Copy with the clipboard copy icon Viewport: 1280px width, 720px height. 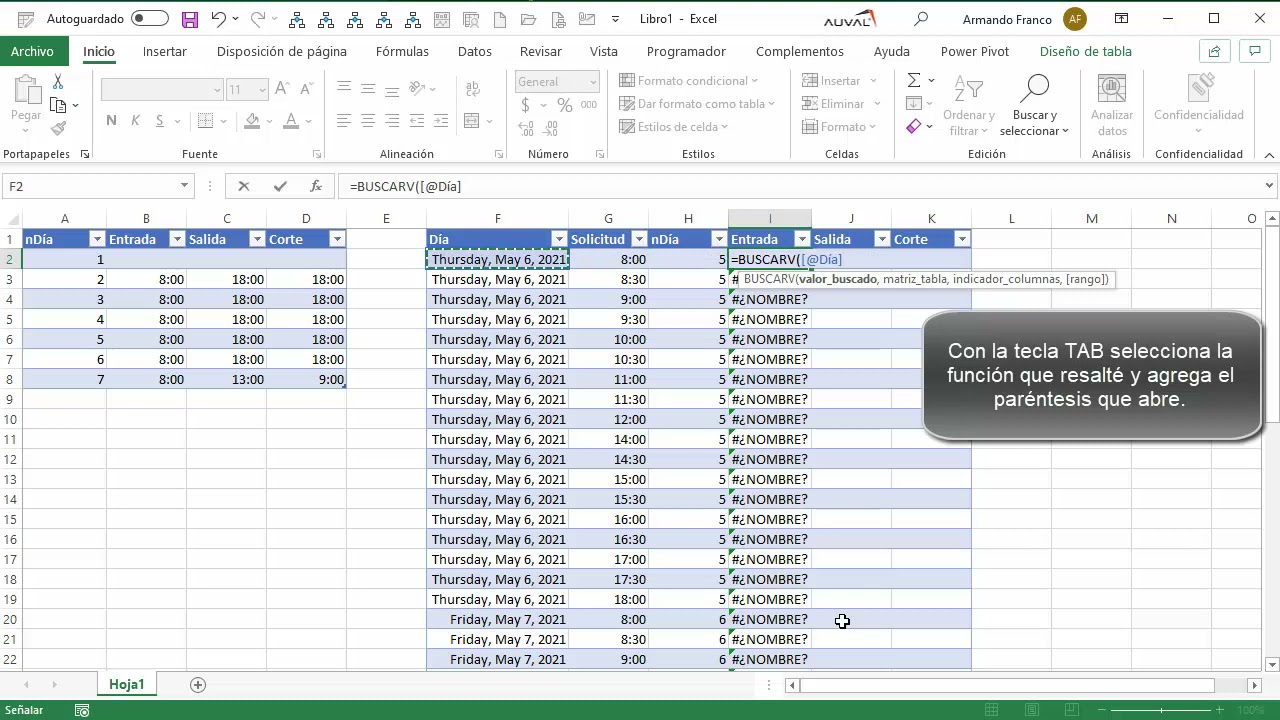(57, 105)
